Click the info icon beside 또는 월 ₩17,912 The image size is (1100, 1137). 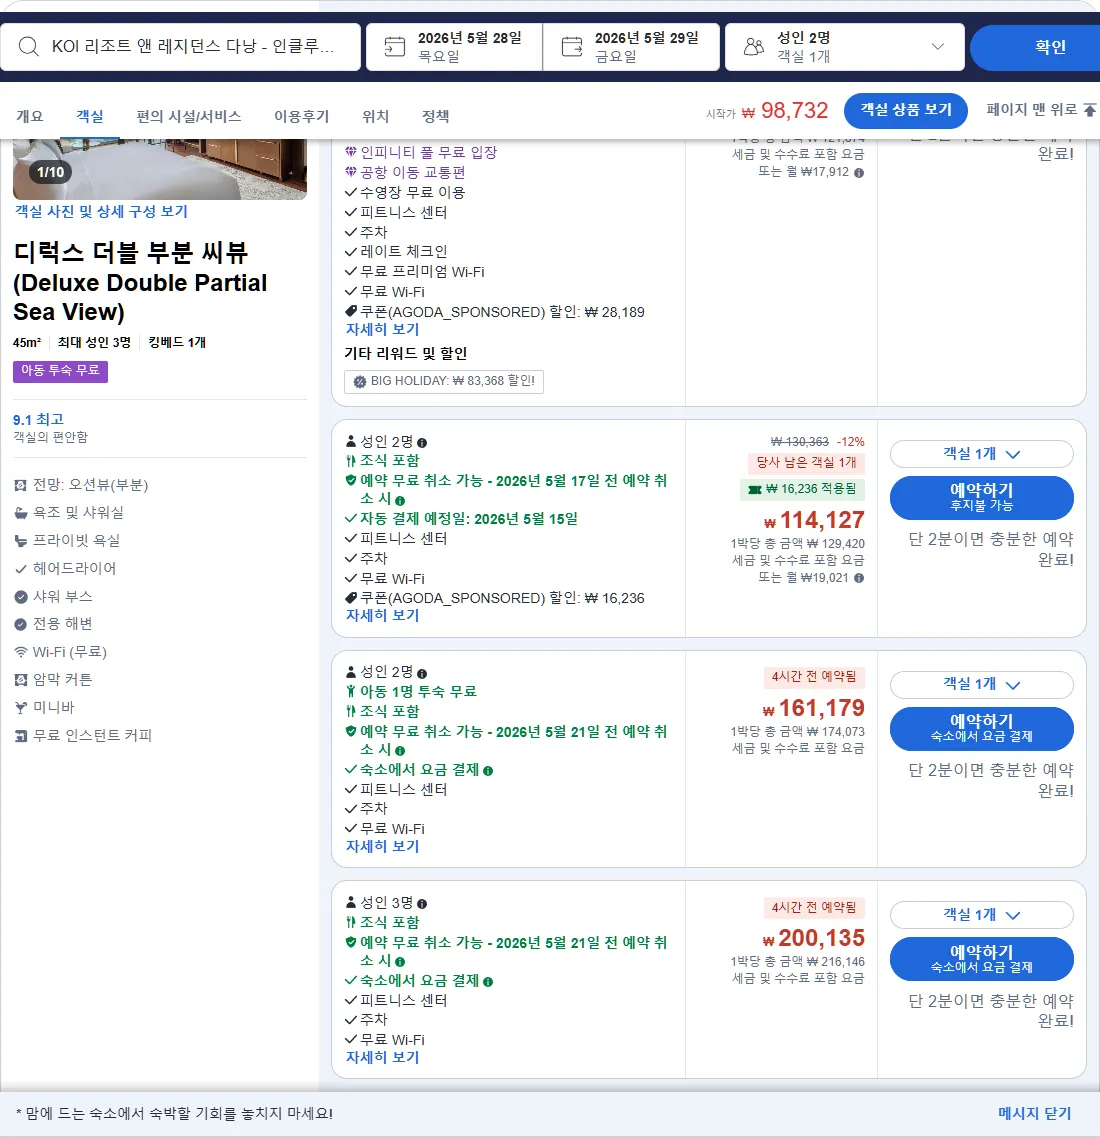tap(859, 173)
